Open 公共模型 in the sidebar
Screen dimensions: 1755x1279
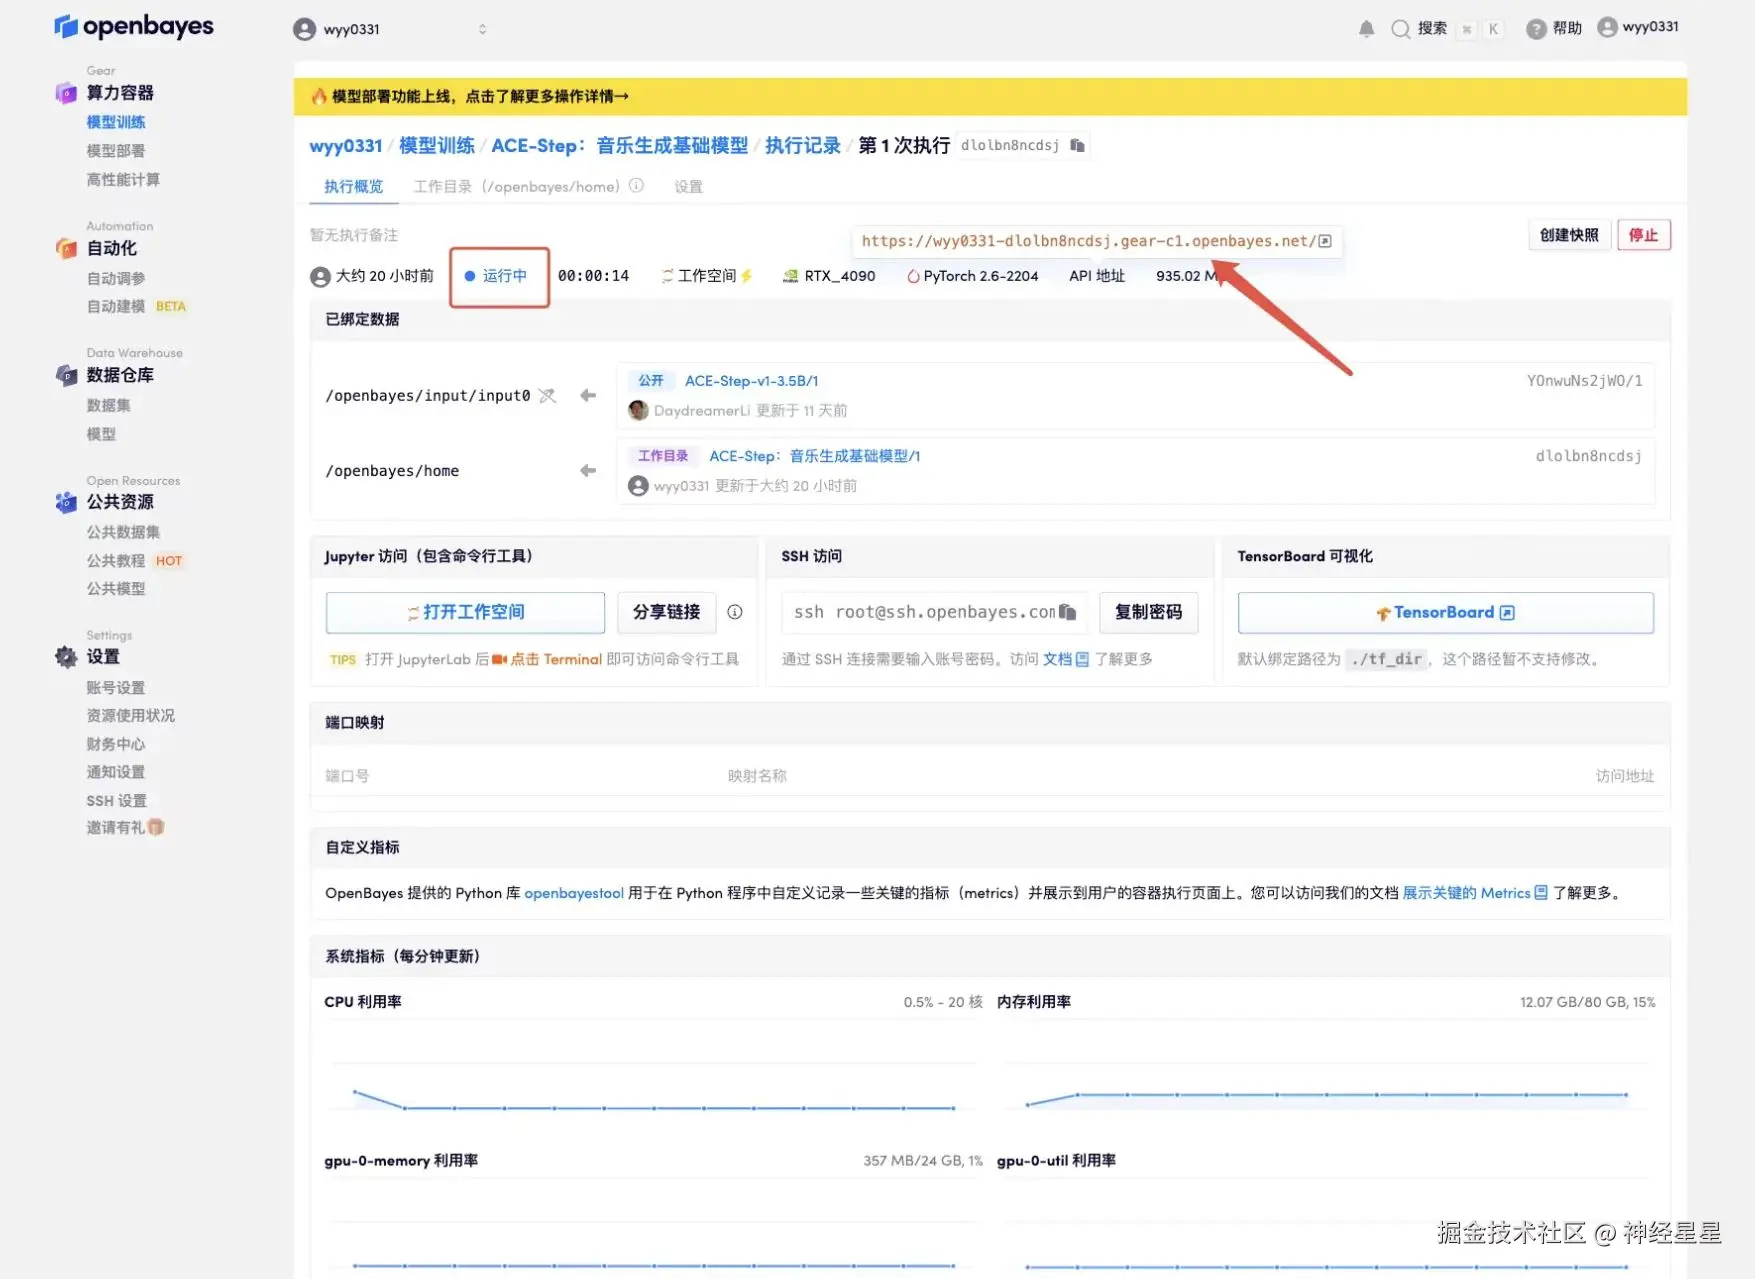click(x=116, y=589)
